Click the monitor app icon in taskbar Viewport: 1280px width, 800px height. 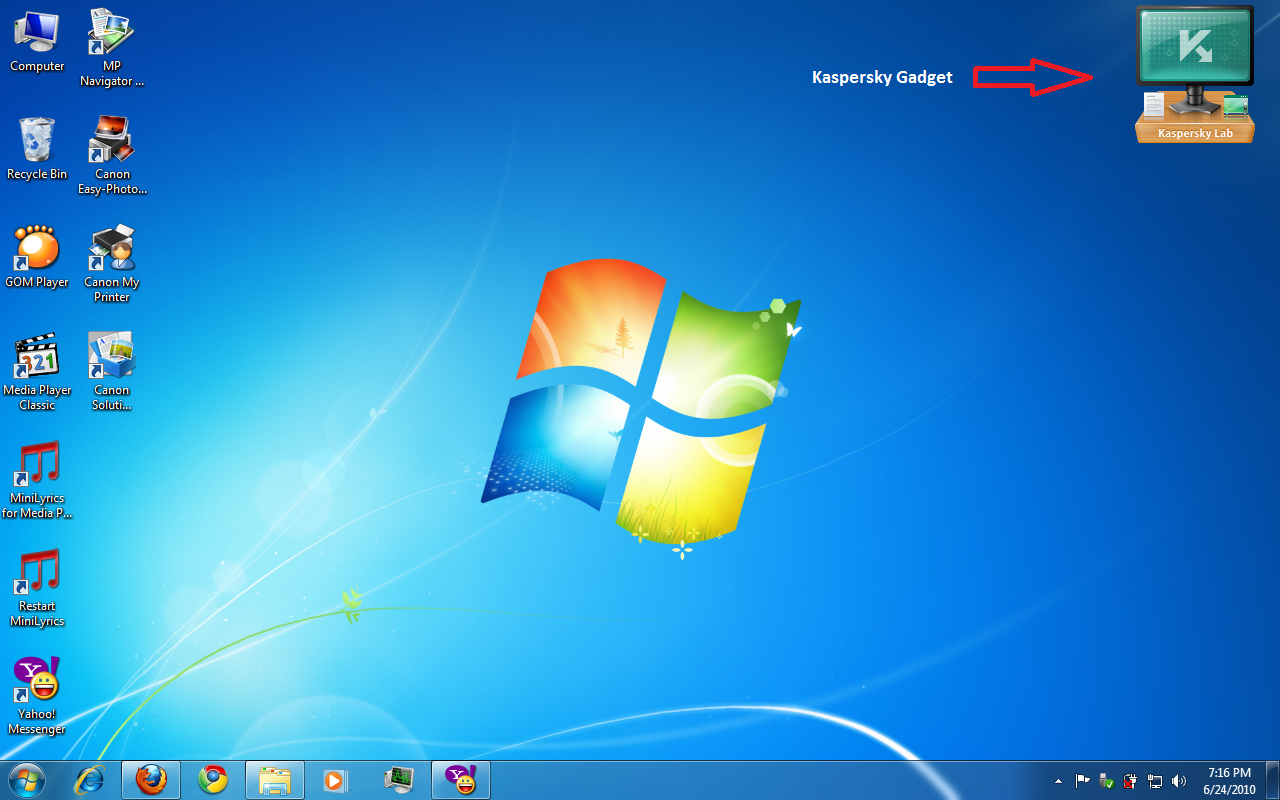tap(399, 779)
